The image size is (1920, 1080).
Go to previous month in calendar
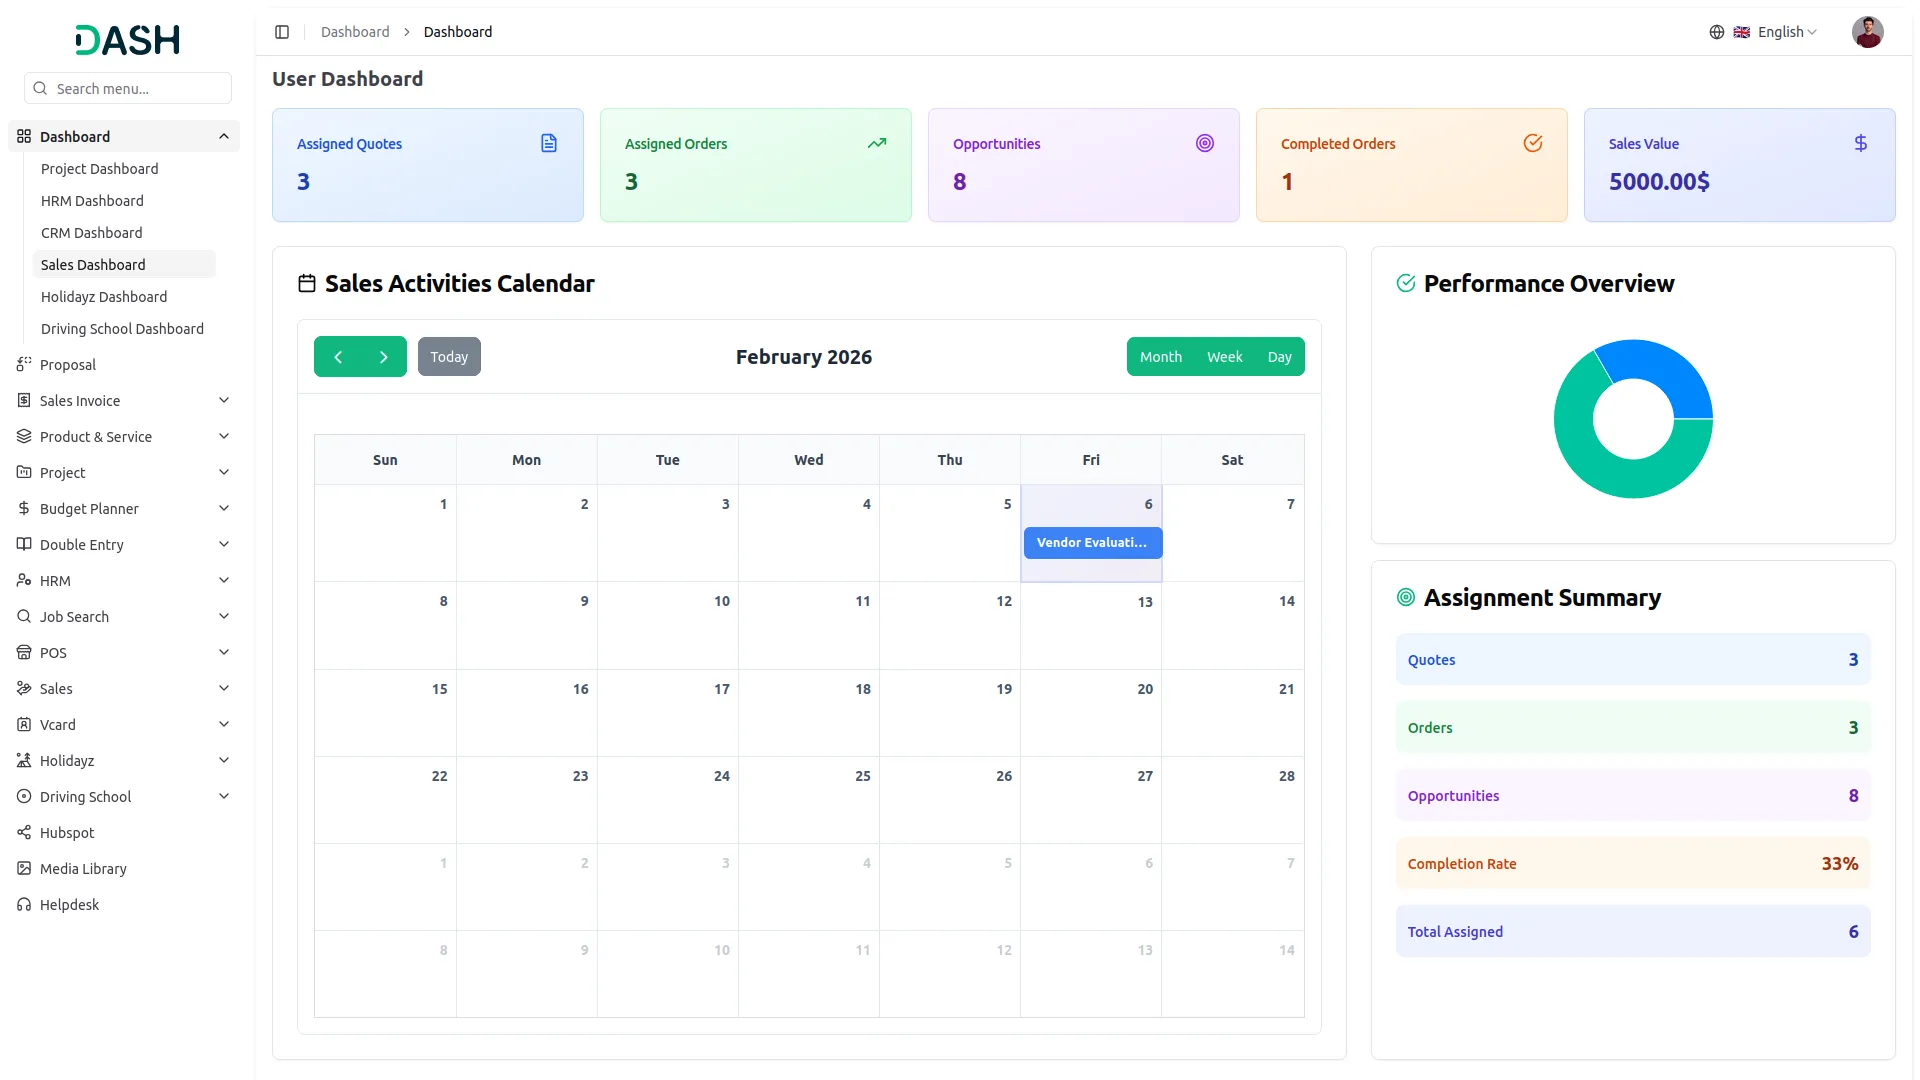coord(338,357)
